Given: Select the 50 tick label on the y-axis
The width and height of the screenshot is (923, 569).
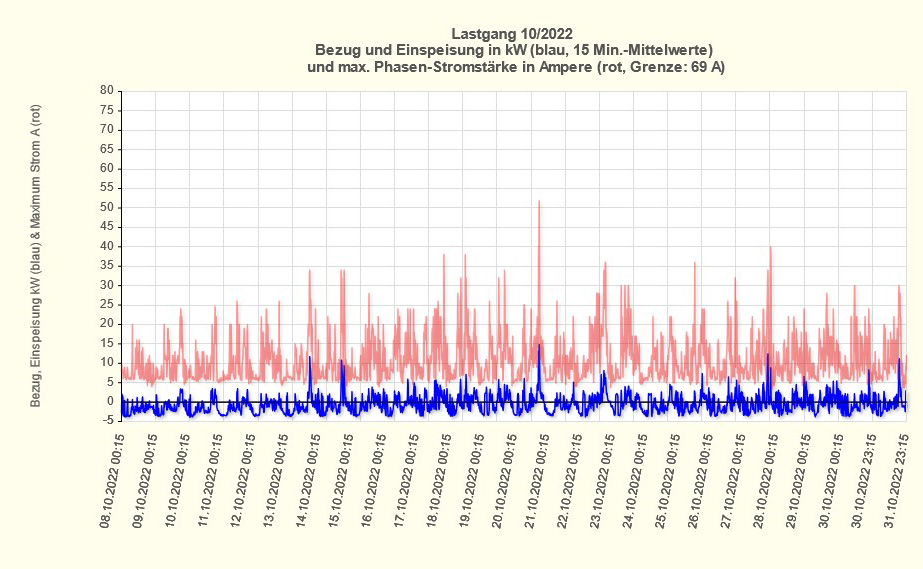Looking at the screenshot, I should pyautogui.click(x=105, y=207).
